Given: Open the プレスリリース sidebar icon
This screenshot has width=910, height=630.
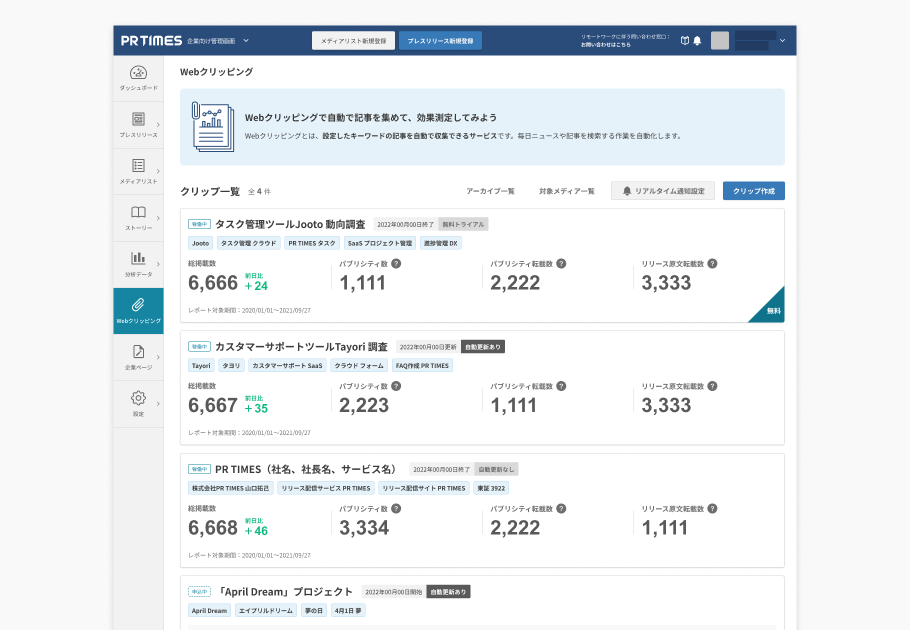Looking at the screenshot, I should (x=138, y=119).
